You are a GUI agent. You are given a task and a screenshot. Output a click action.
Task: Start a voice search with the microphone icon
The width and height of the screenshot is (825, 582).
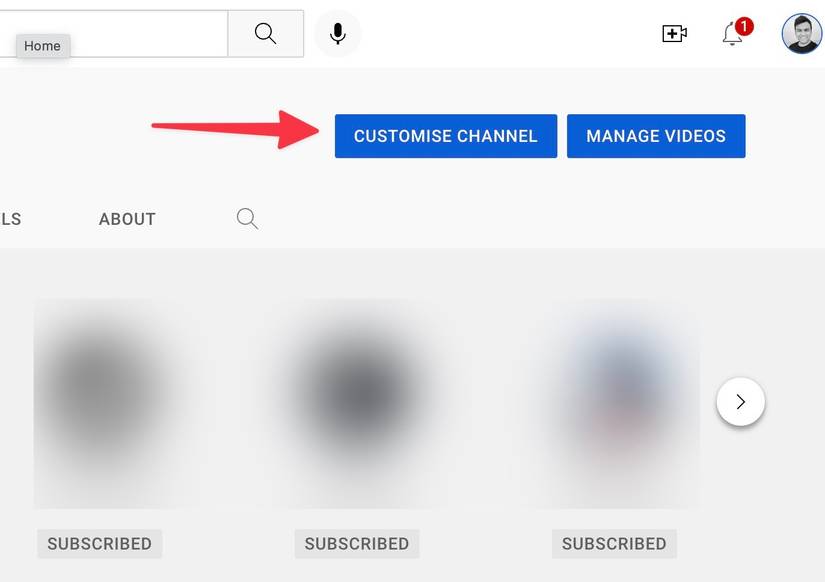point(337,33)
